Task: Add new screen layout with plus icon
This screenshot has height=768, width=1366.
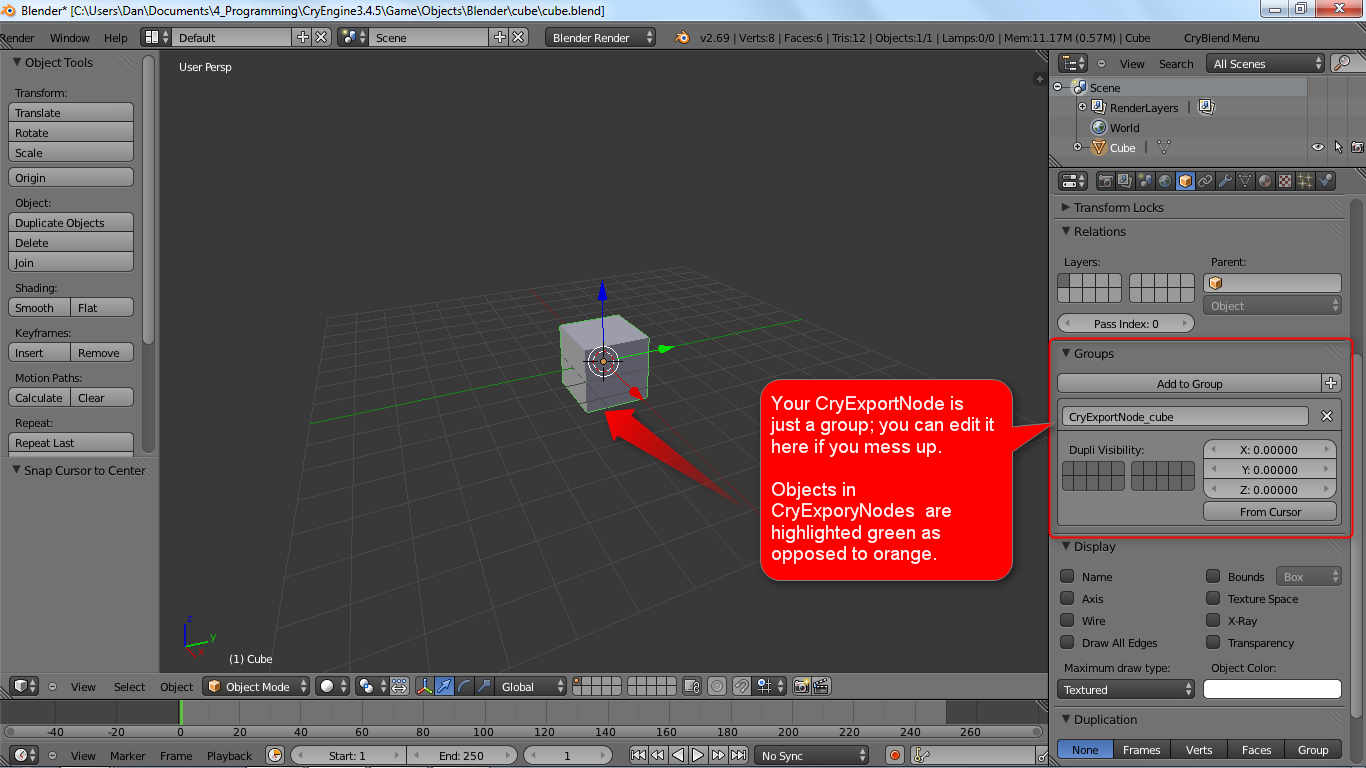Action: pyautogui.click(x=303, y=37)
